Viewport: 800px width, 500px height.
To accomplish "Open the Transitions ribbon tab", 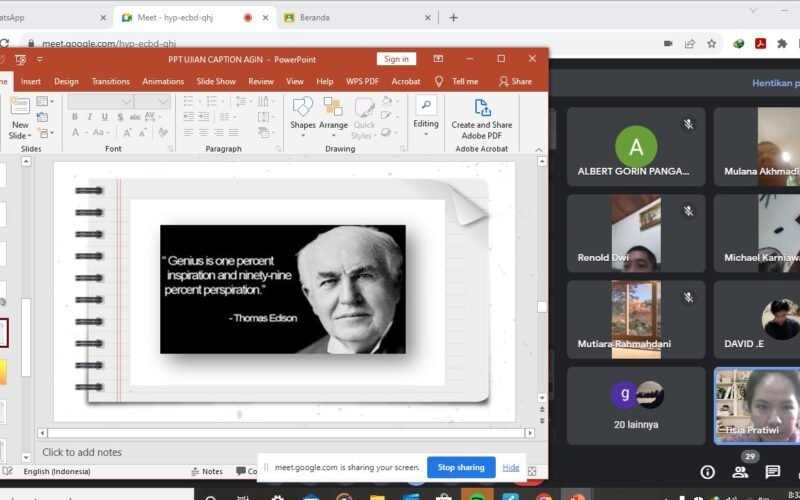I will (x=110, y=81).
